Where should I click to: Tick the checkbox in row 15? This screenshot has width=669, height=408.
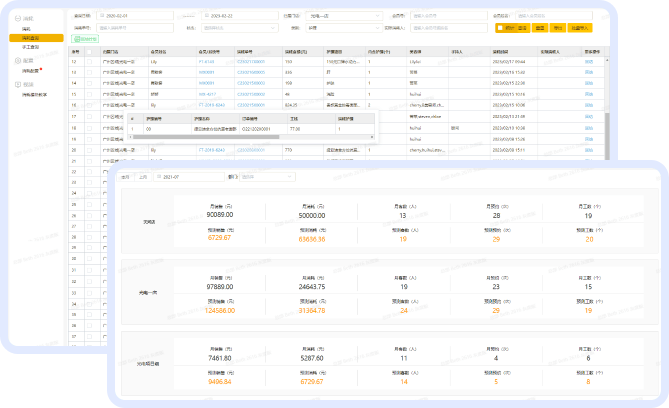tap(89, 94)
